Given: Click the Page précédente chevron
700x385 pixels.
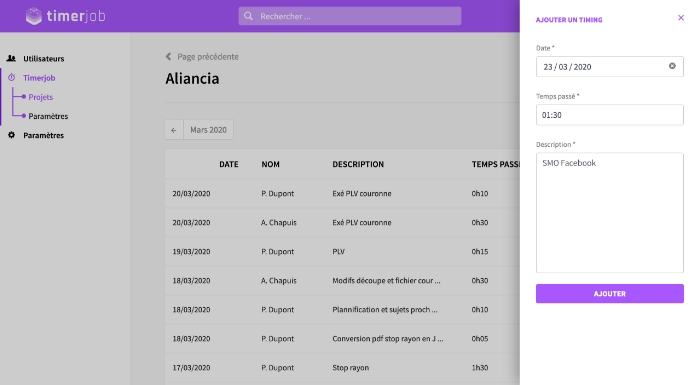Looking at the screenshot, I should click(168, 56).
